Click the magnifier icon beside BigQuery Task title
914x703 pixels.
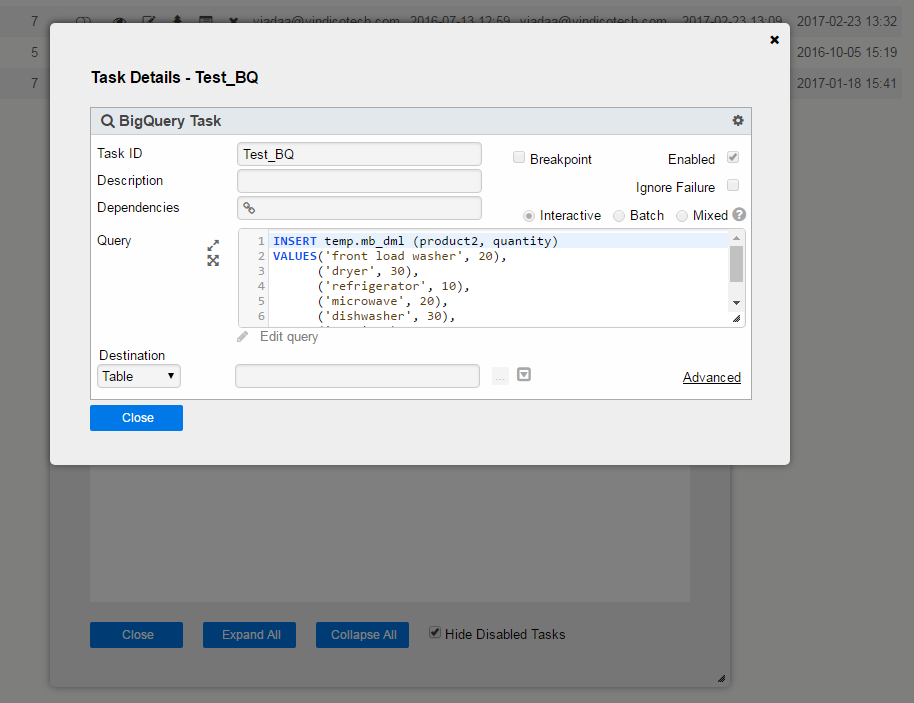pos(107,121)
